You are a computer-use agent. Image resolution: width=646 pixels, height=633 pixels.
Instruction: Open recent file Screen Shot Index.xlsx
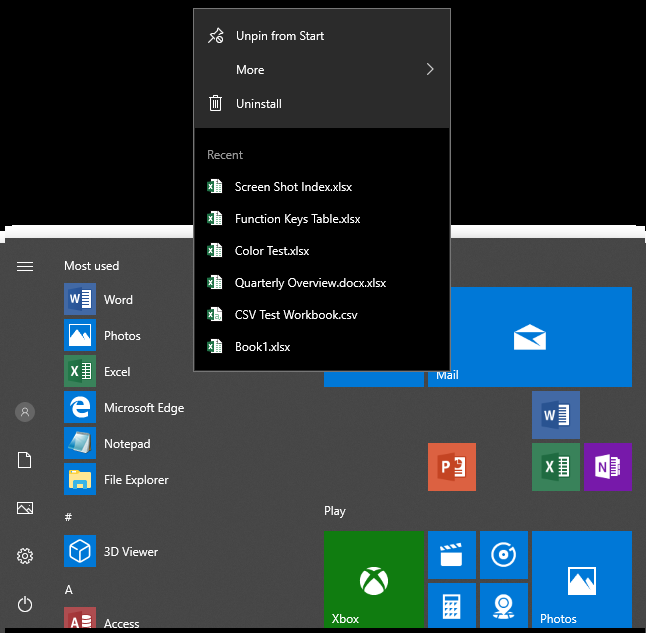pyautogui.click(x=322, y=187)
